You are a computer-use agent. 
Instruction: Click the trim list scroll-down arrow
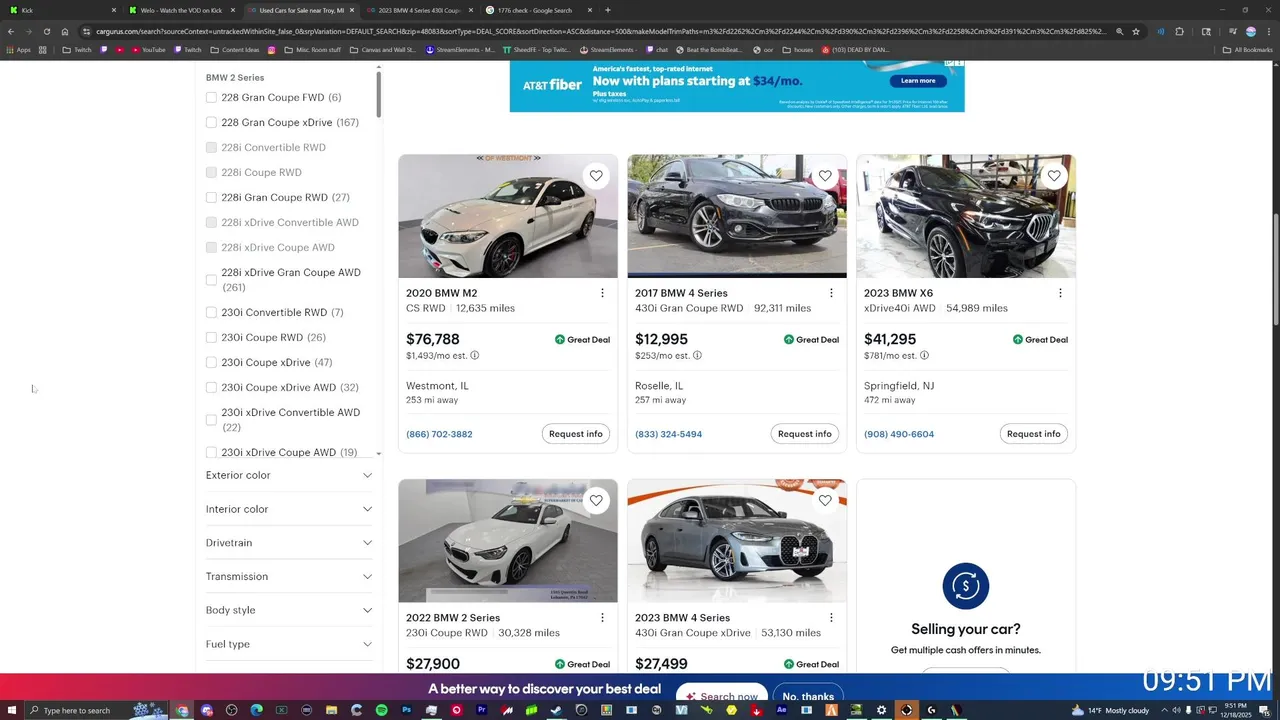378,454
